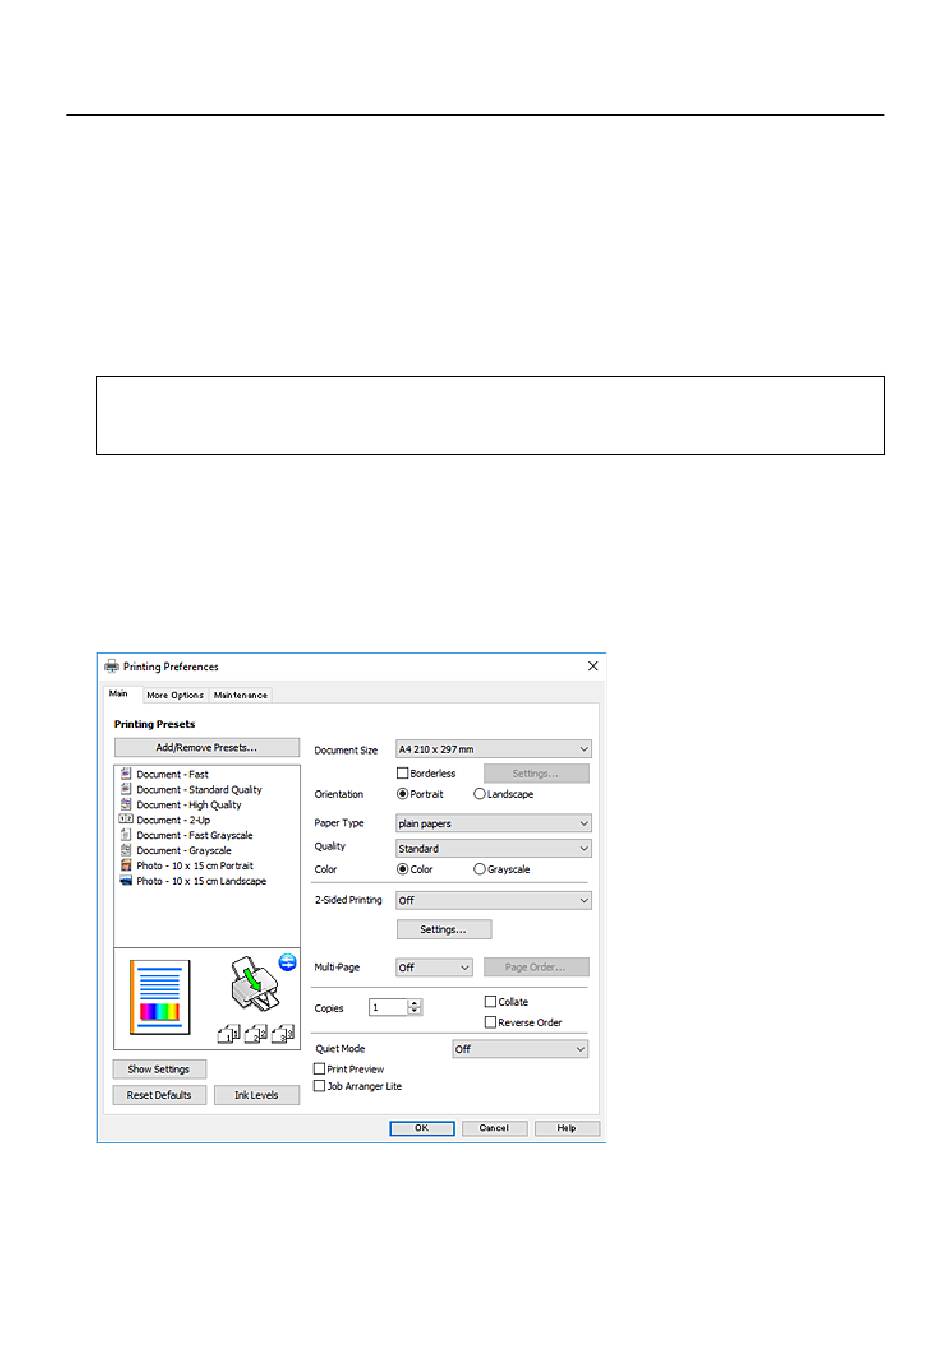Click the Page Order button
950x1370 pixels.
[536, 967]
